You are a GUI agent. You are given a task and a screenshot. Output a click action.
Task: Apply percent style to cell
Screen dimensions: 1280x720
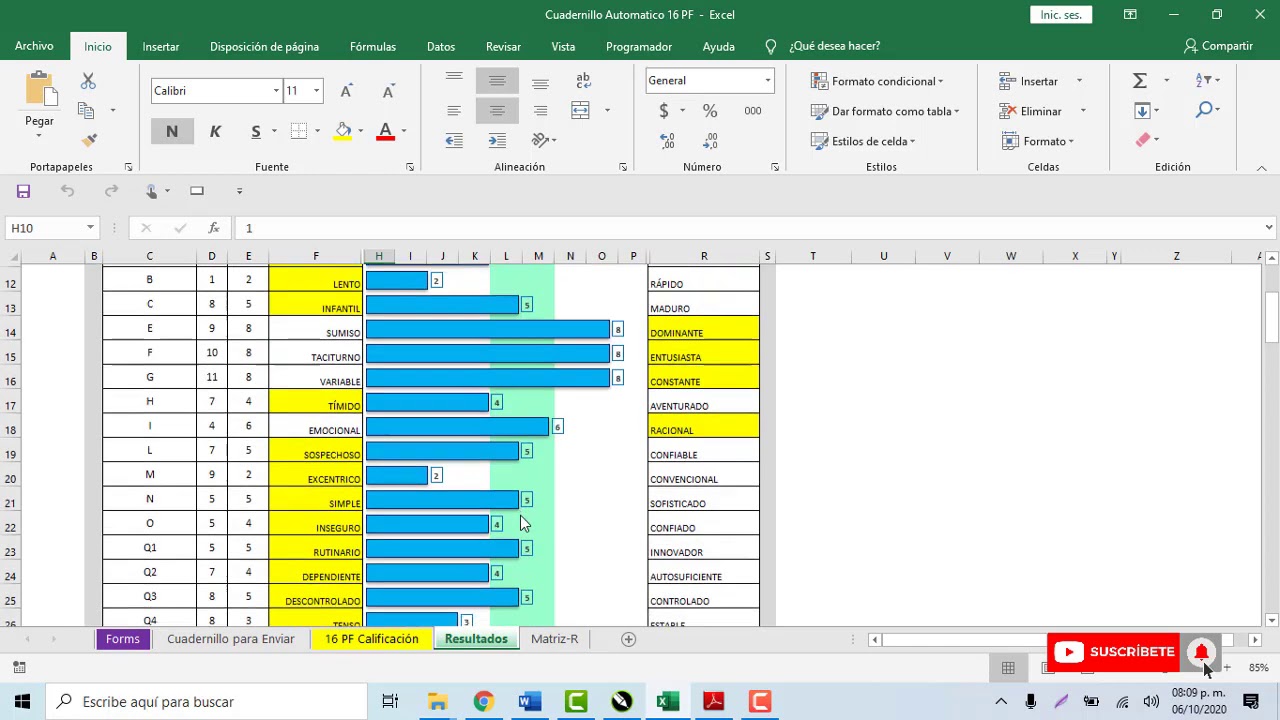[709, 111]
